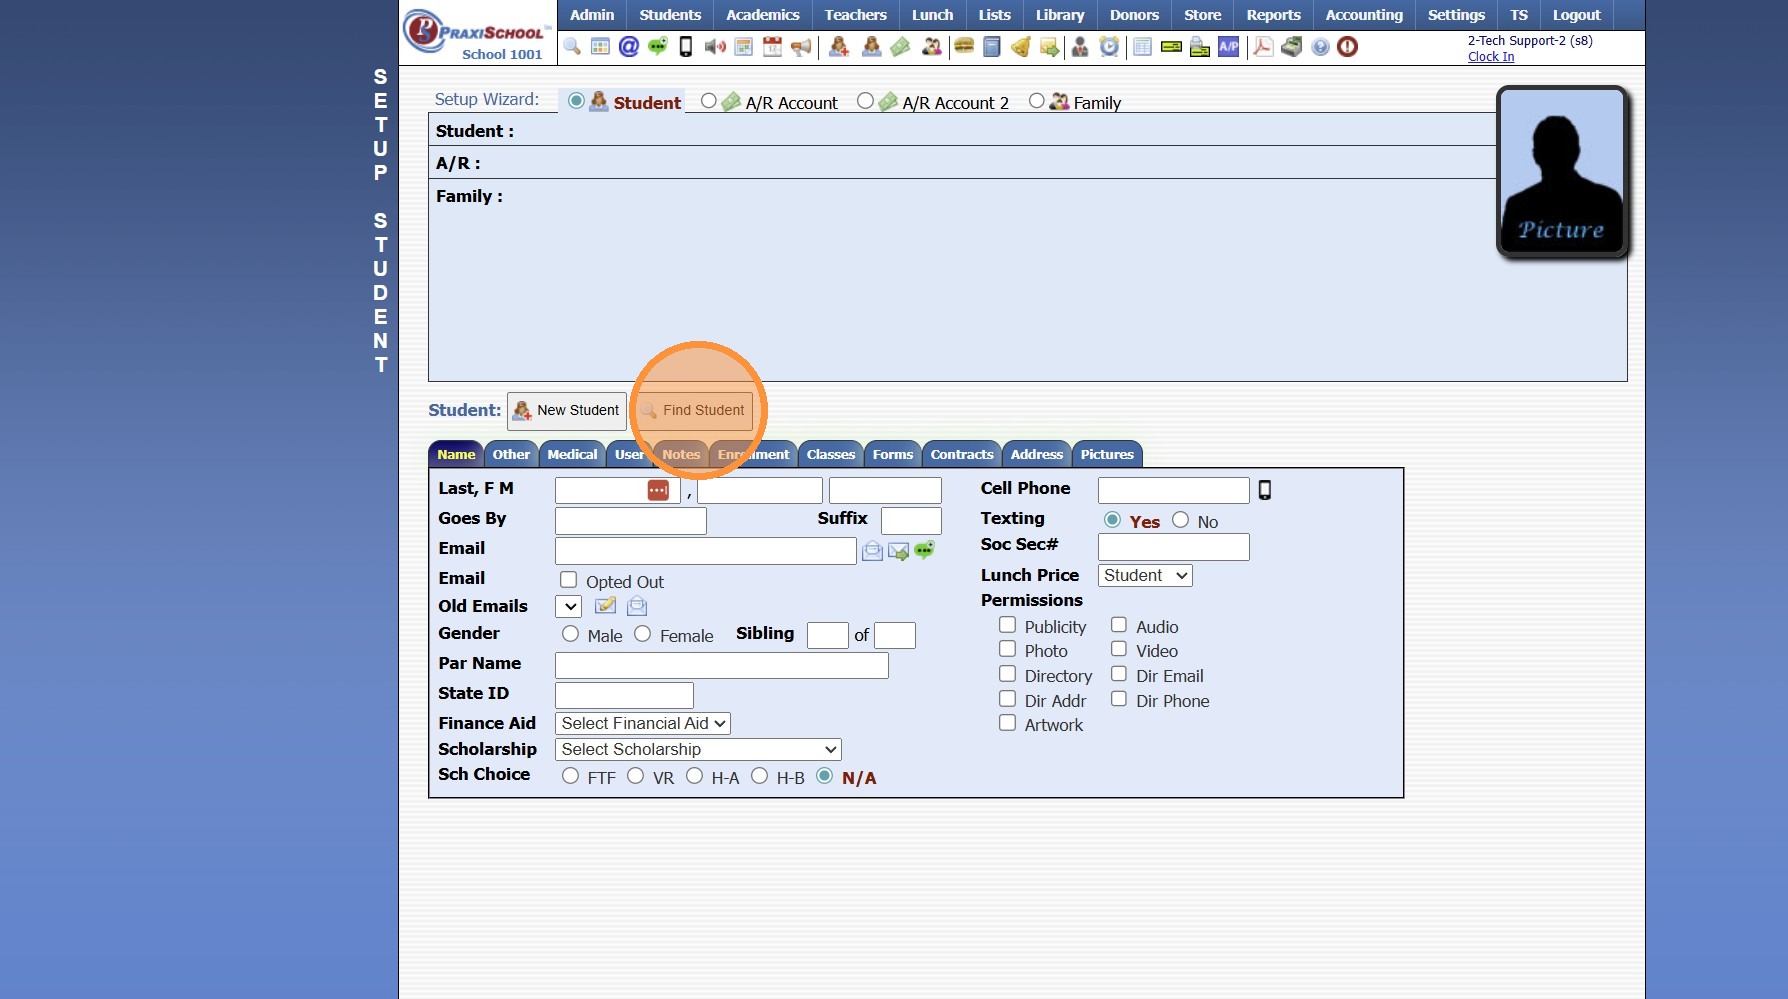Click the New Student button
The width and height of the screenshot is (1788, 999).
click(567, 411)
